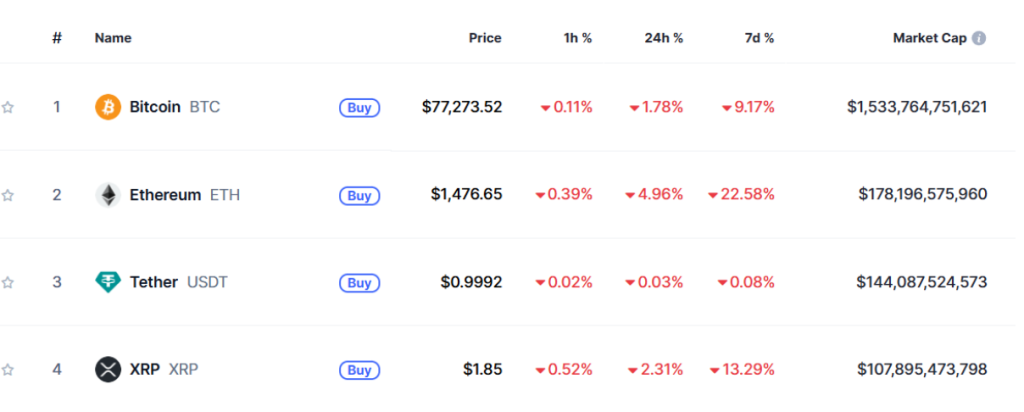This screenshot has width=1024, height=412.
Task: Sort by the 1h % column header
Action: point(578,38)
